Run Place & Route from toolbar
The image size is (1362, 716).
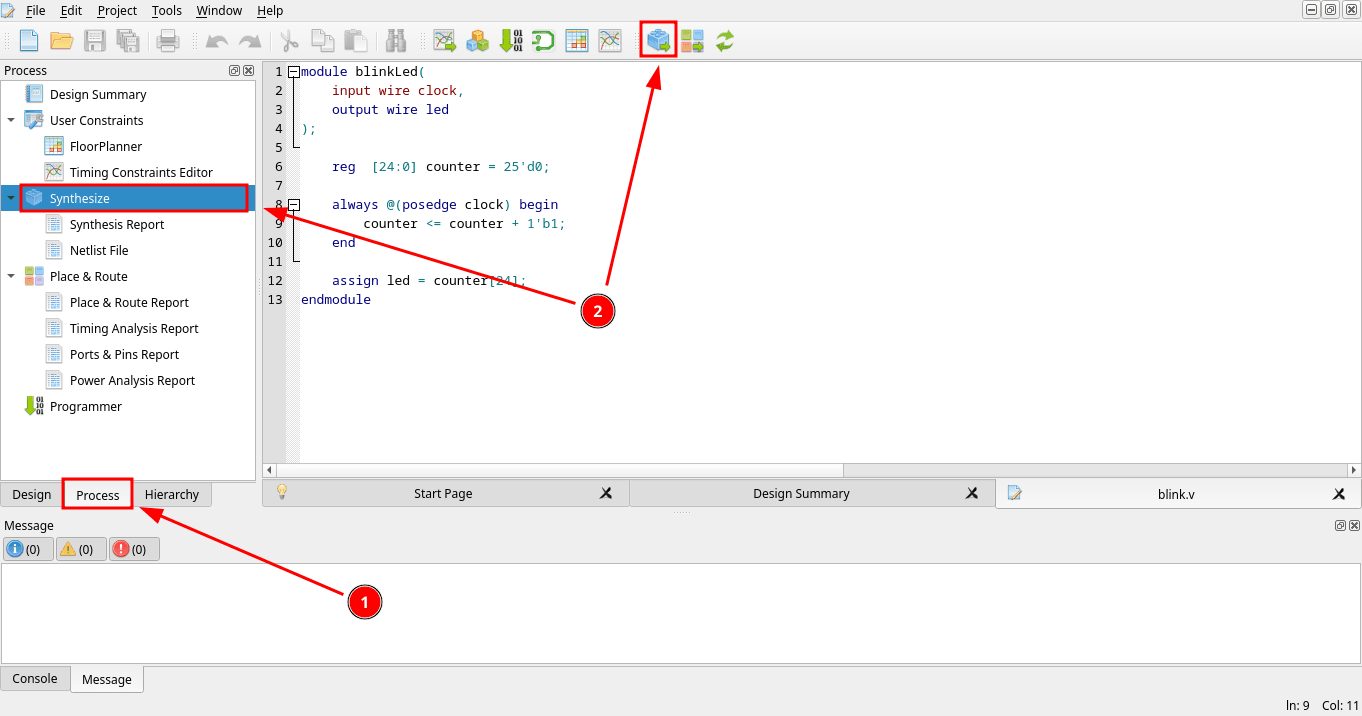(x=692, y=41)
